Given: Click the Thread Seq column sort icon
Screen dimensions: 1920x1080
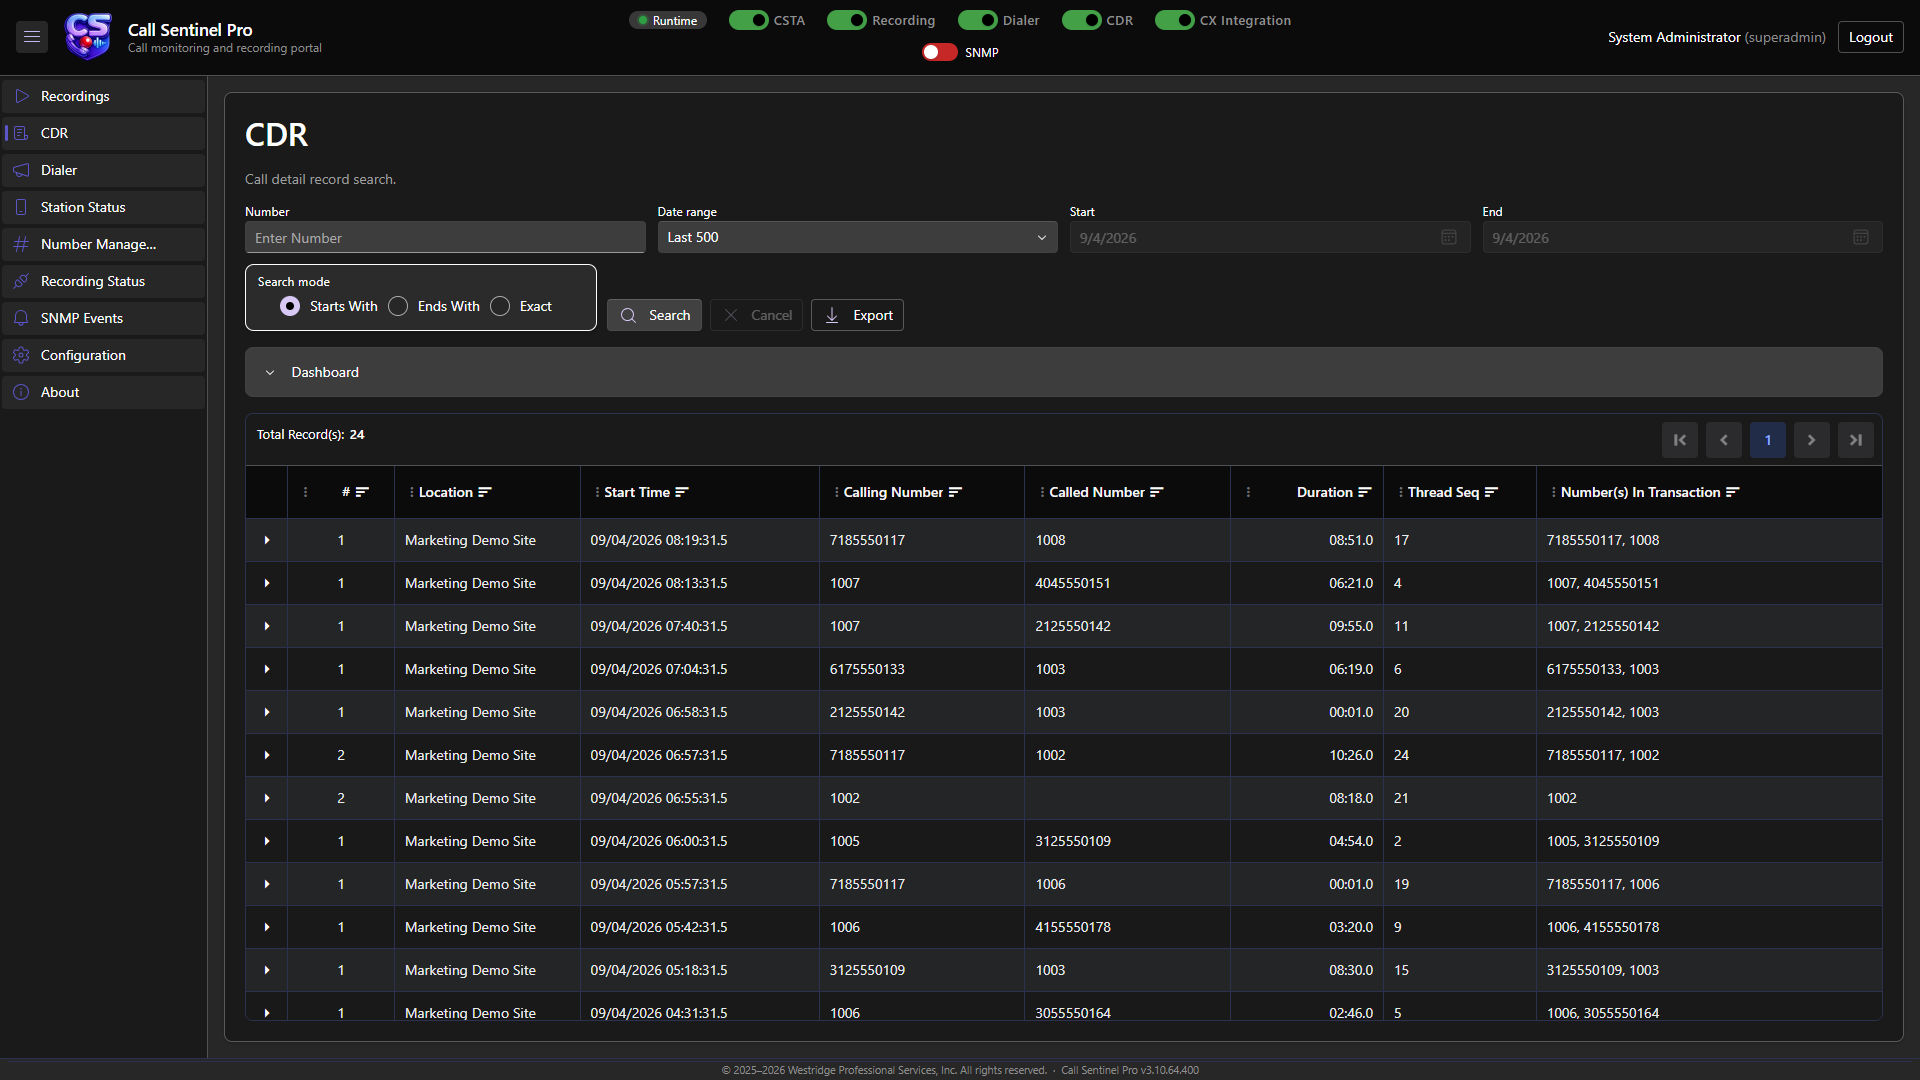Looking at the screenshot, I should 1491,492.
